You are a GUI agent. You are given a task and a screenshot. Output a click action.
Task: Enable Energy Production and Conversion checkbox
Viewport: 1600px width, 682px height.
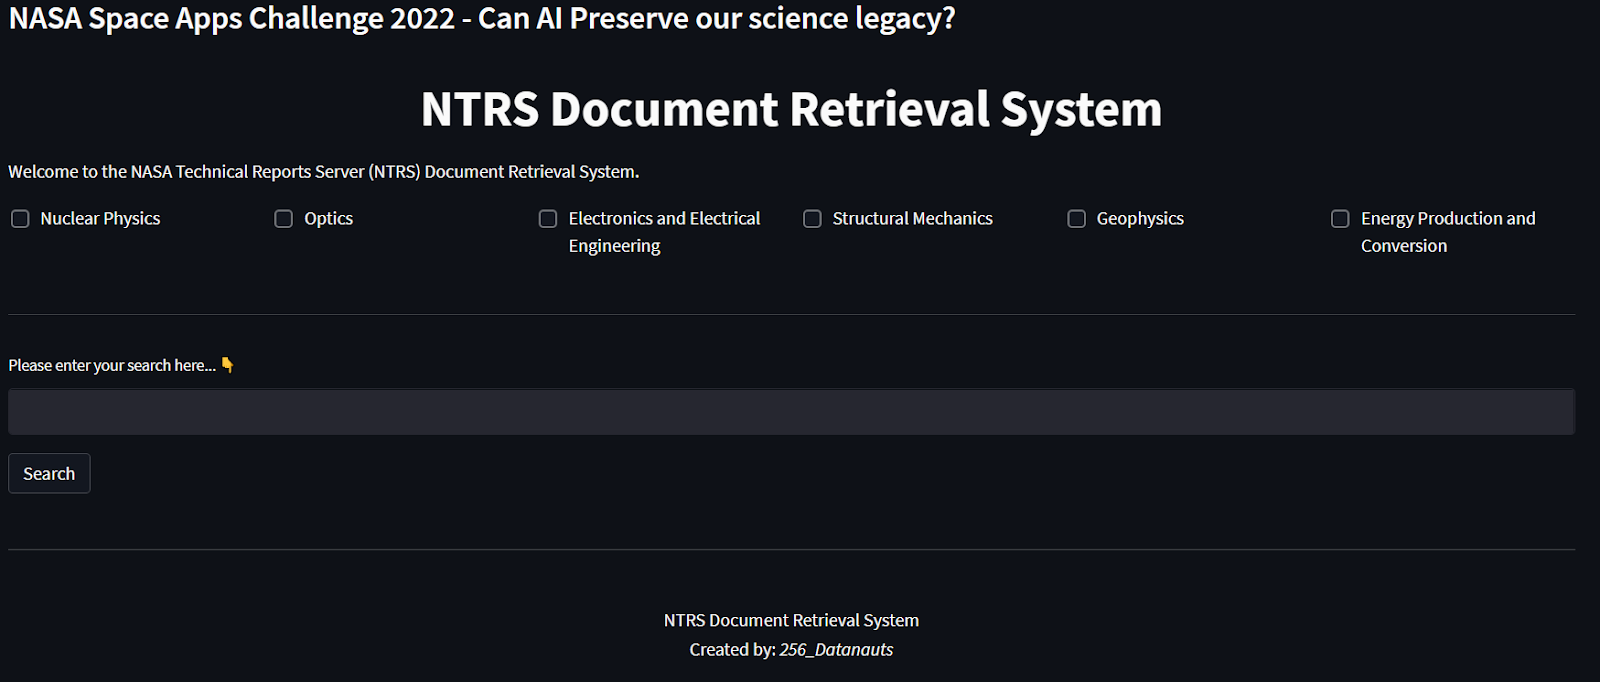coord(1340,219)
